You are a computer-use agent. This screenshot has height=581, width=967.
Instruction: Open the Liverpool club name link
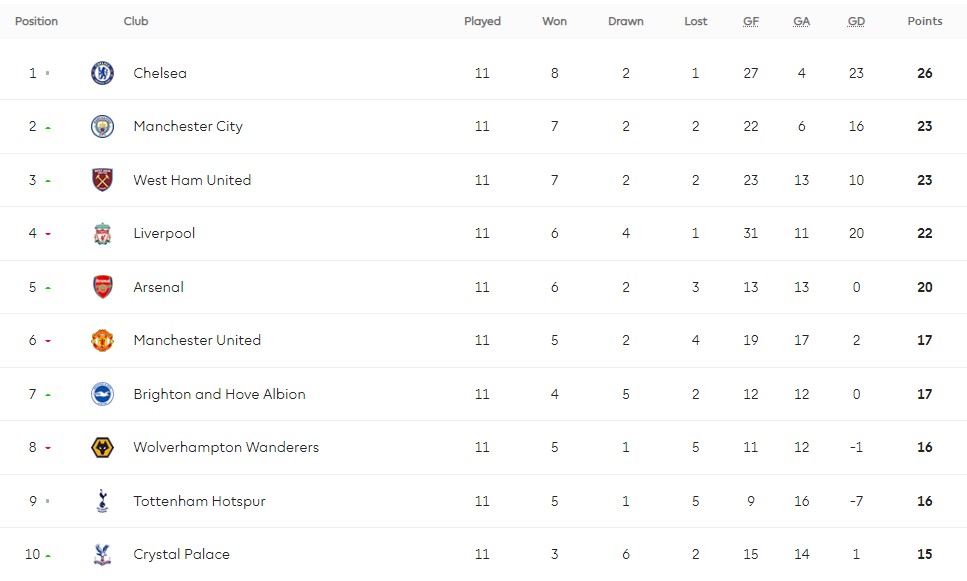click(x=164, y=234)
